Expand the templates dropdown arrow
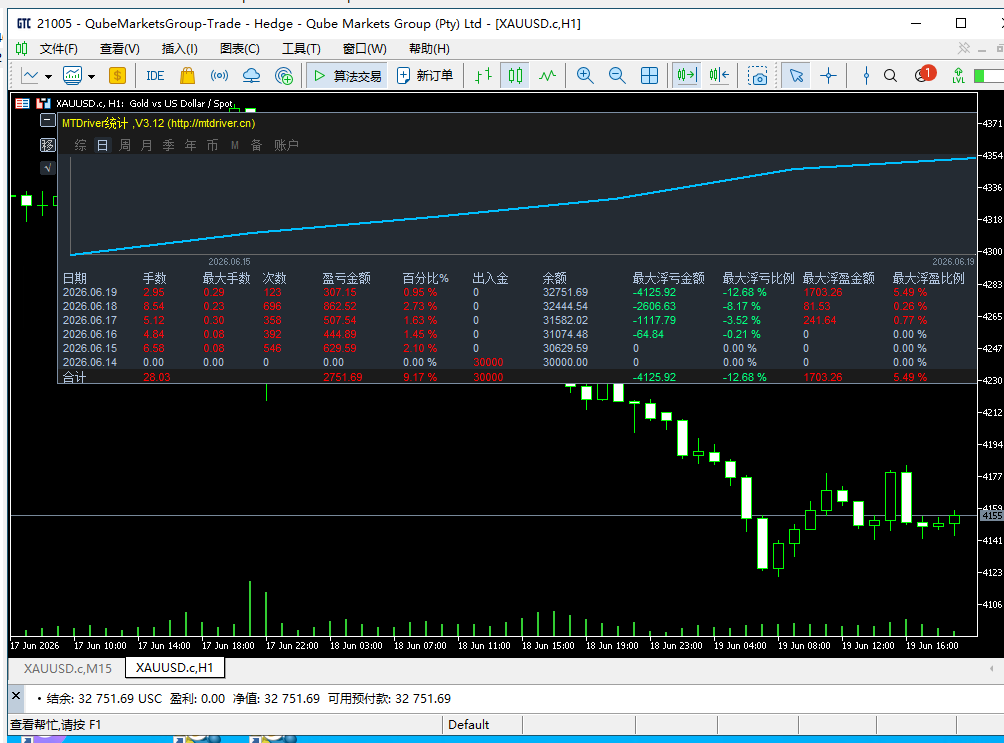 pos(92,76)
